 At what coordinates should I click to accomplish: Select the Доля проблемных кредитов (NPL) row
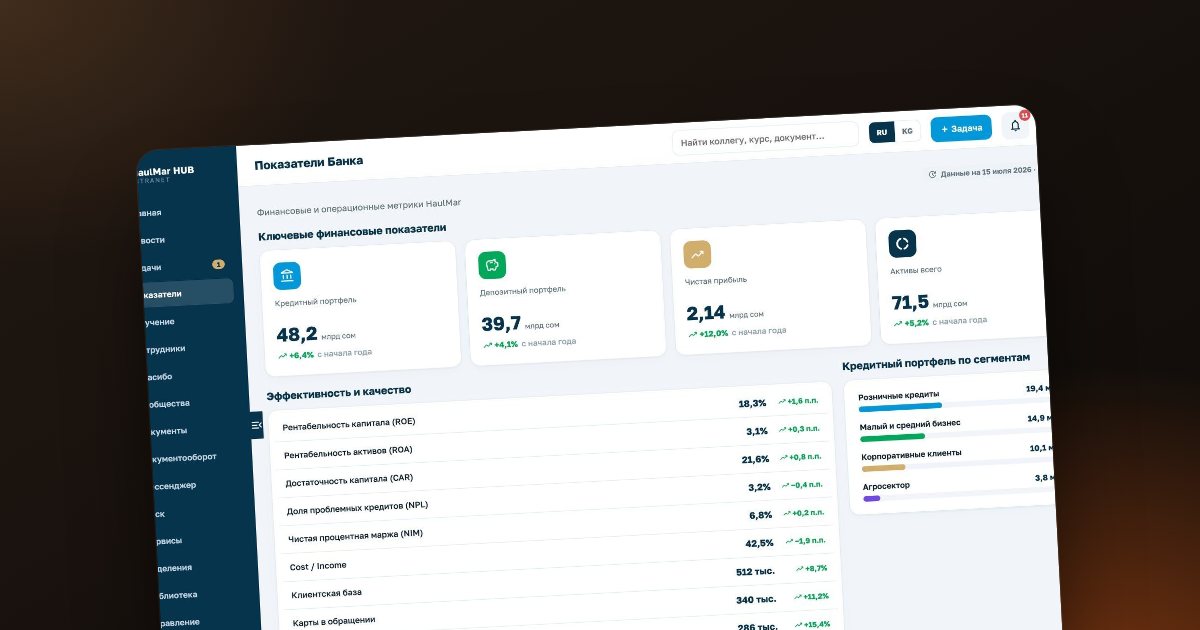[x=557, y=497]
